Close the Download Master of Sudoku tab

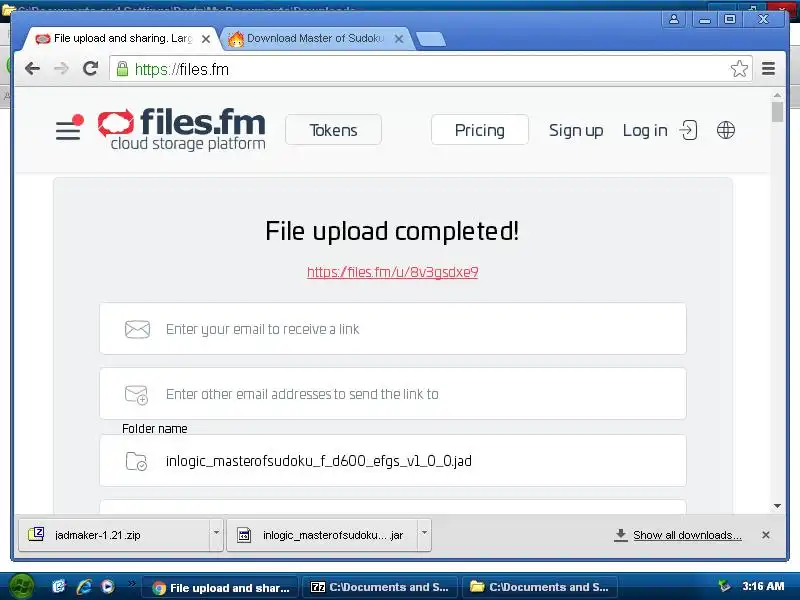tap(399, 39)
